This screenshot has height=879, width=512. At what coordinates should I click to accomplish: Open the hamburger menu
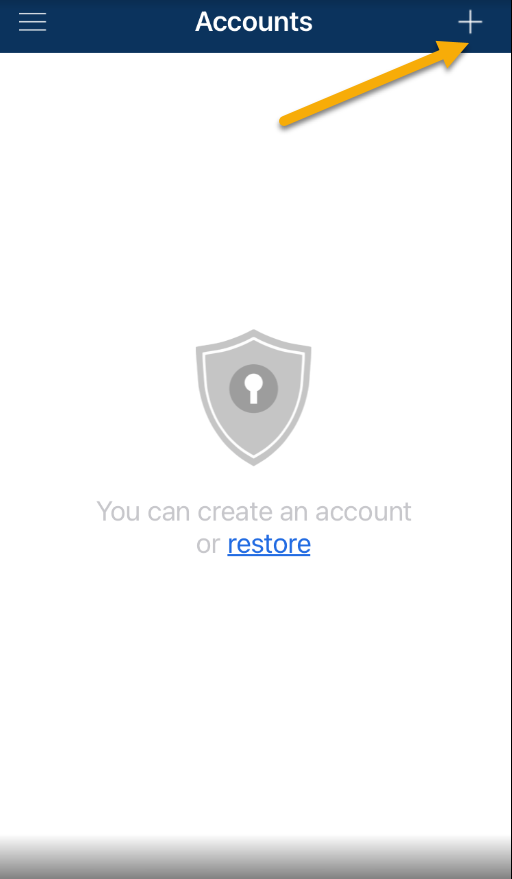tap(33, 22)
